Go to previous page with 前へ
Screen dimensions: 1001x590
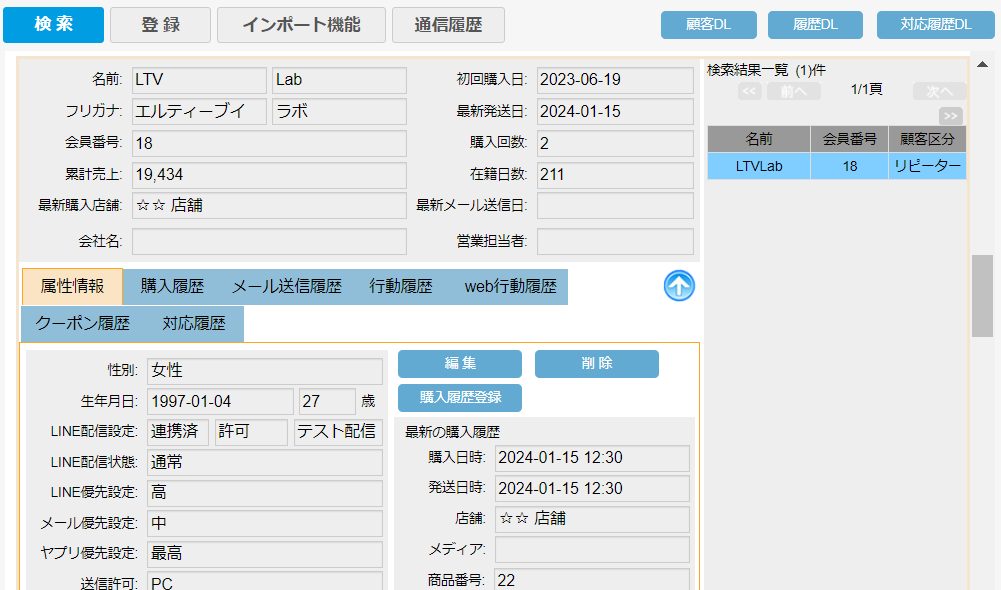coord(794,91)
